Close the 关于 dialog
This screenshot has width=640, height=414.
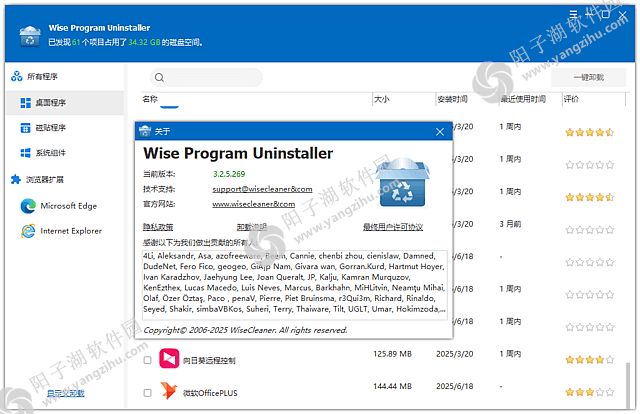(x=440, y=131)
